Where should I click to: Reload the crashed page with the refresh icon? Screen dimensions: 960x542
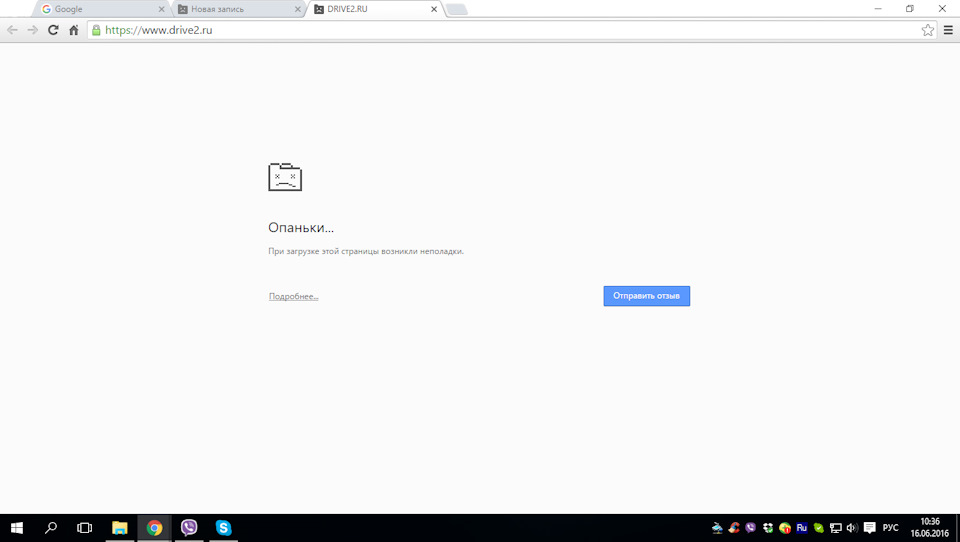point(53,30)
